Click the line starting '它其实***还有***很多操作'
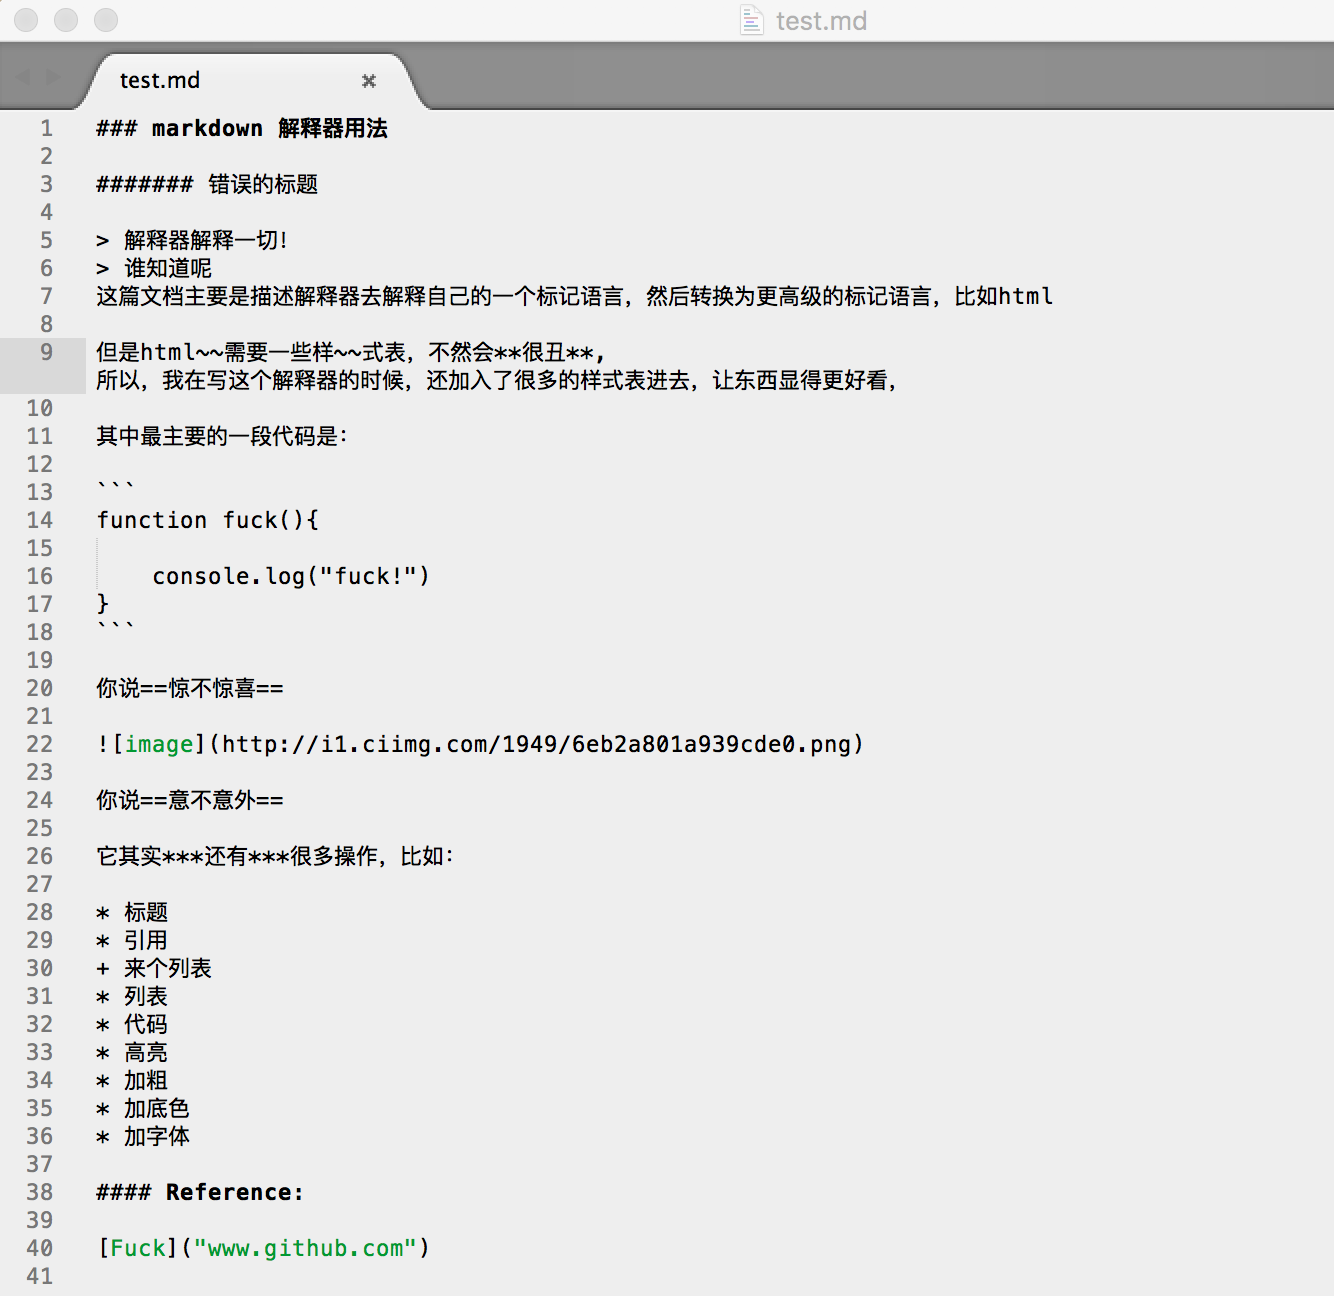 coord(275,856)
